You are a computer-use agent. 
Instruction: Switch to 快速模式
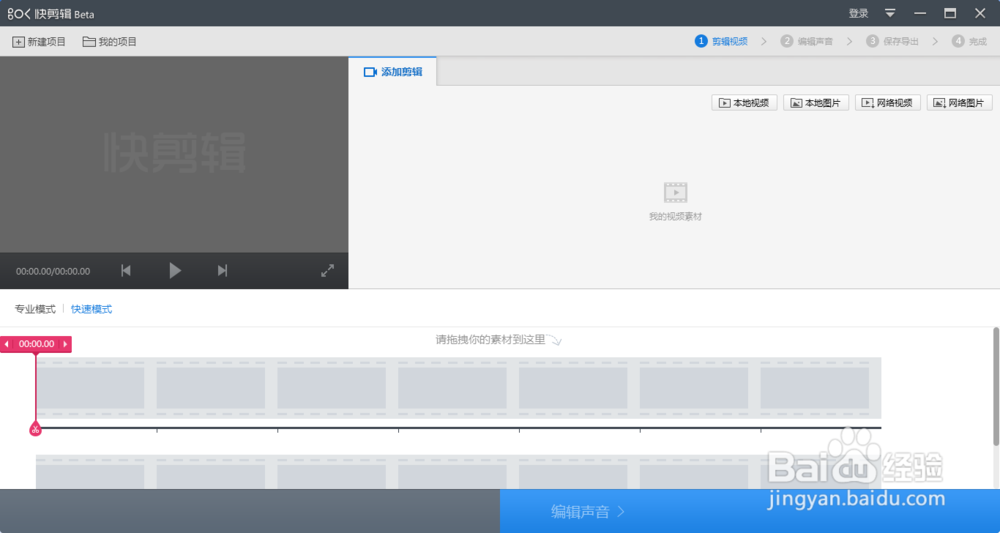[91, 309]
